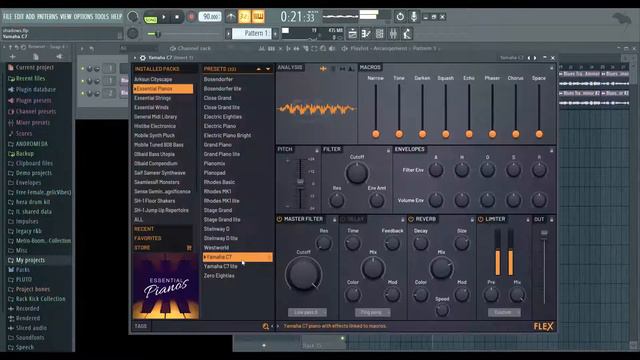Open the Add menu
Screen dimensions: 640x360
click(x=31, y=17)
